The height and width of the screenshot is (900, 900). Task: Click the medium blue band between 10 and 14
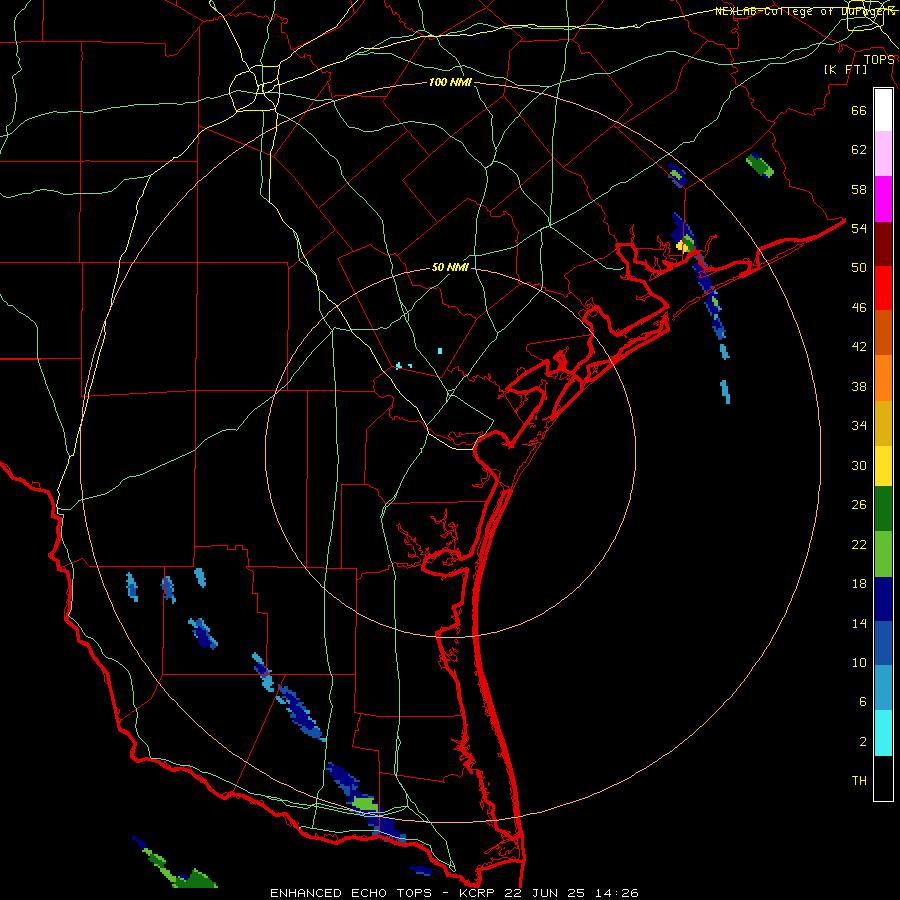(x=883, y=643)
